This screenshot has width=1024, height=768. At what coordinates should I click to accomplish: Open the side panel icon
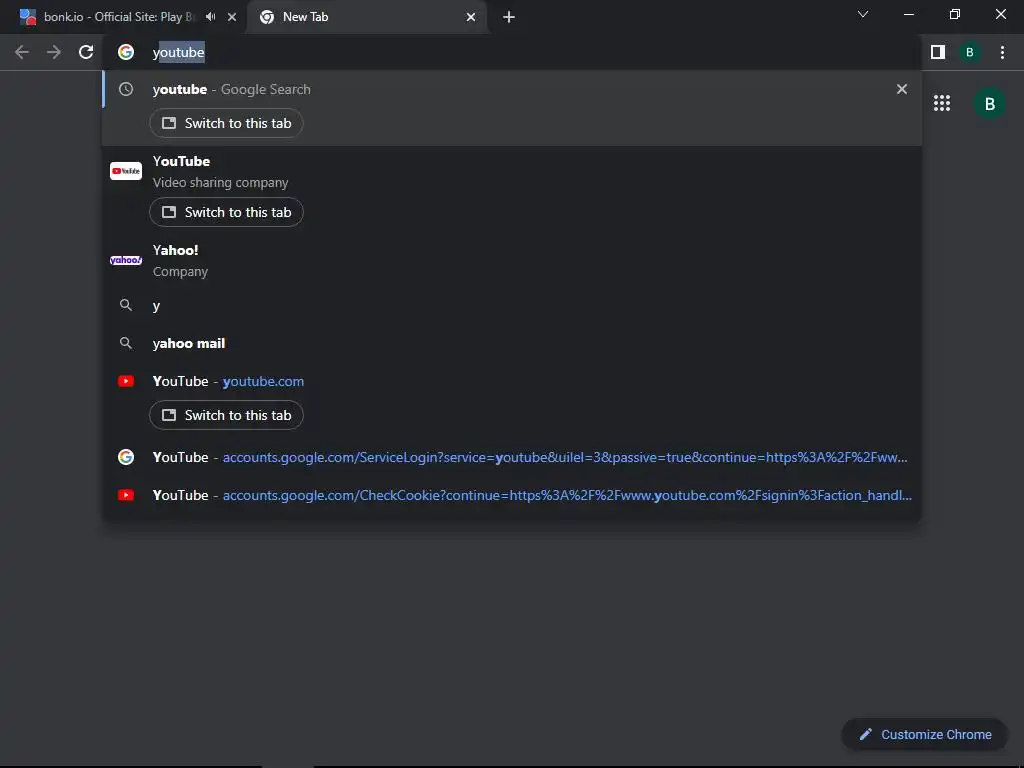click(x=938, y=52)
